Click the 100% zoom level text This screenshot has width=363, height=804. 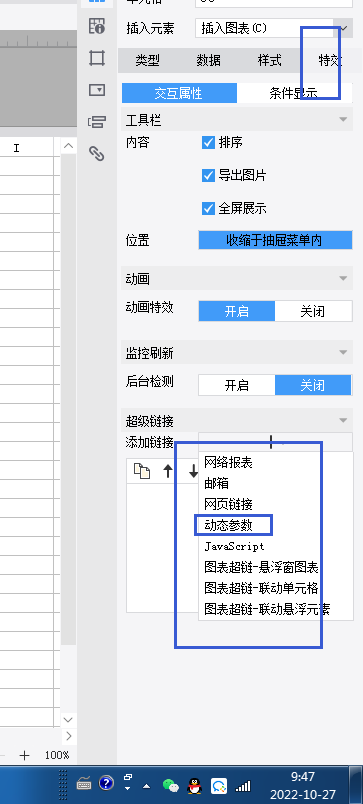57,755
